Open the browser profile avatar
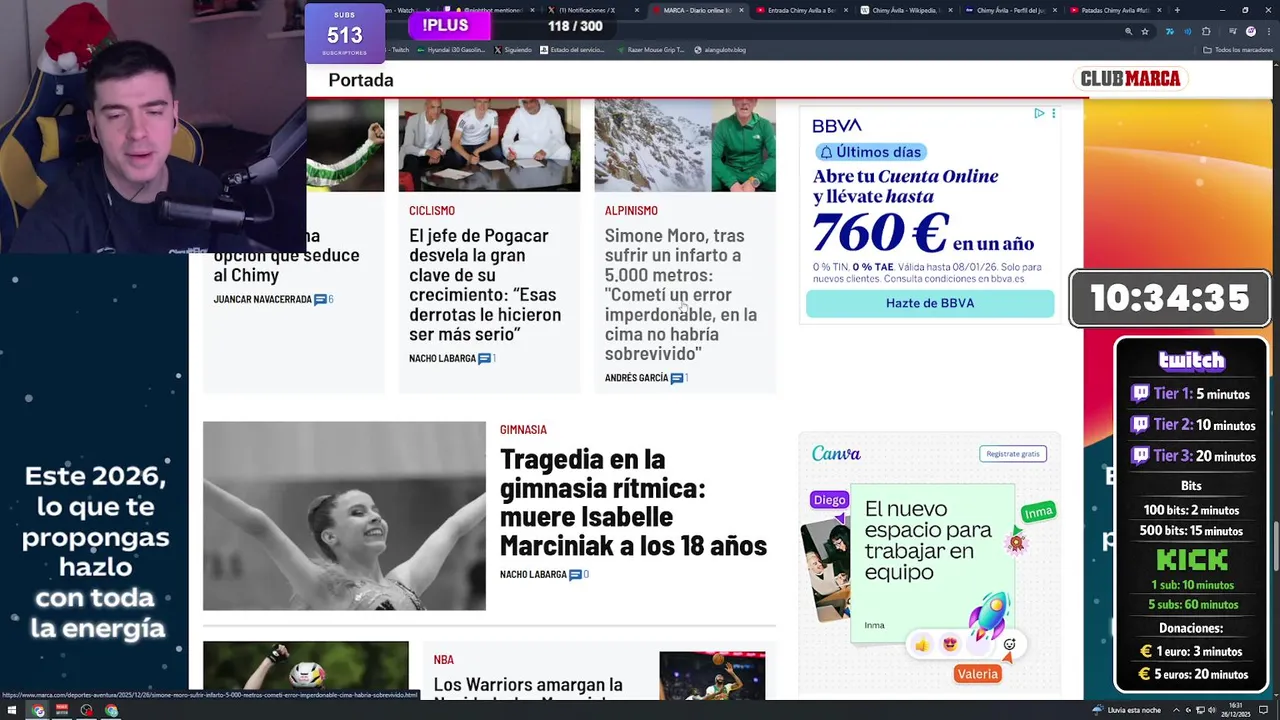1280x720 pixels. [x=1250, y=31]
